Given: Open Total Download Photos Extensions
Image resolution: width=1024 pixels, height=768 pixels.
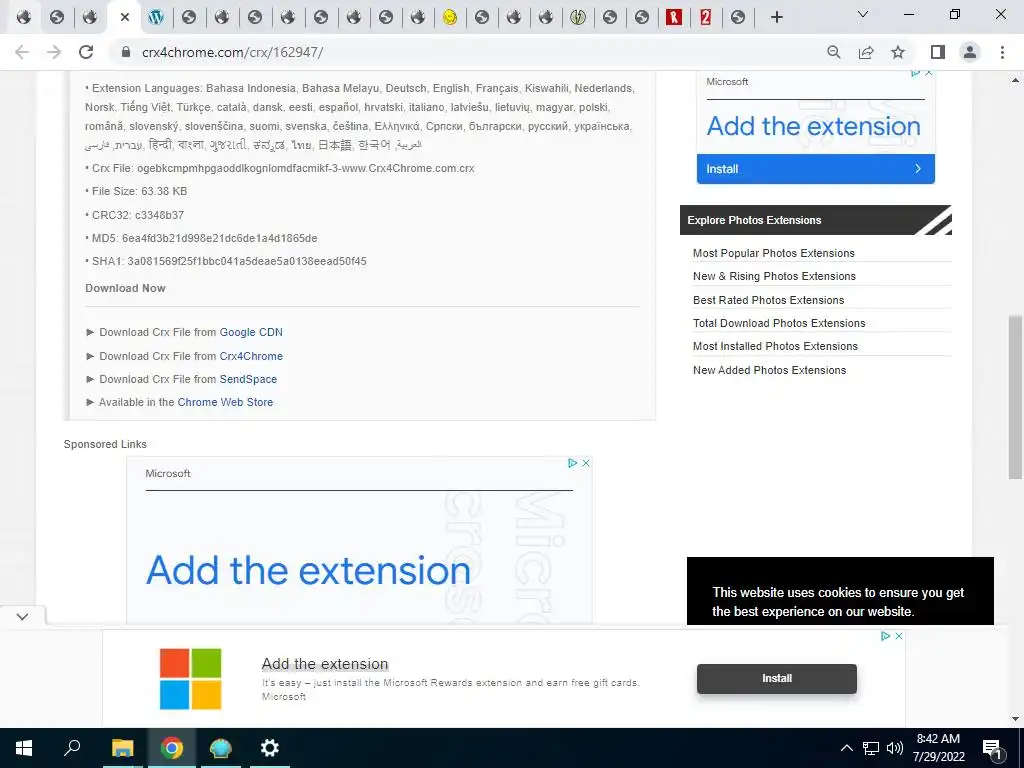Looking at the screenshot, I should 779,323.
